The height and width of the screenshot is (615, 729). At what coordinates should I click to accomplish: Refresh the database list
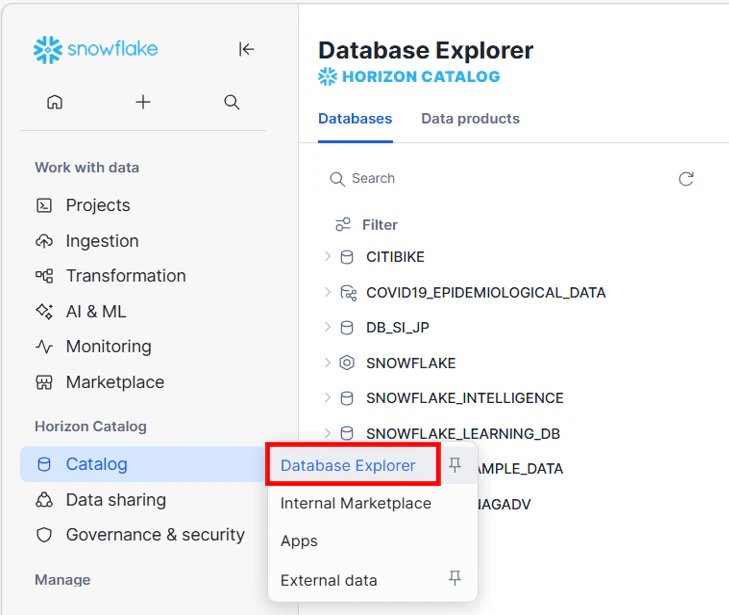pyautogui.click(x=686, y=179)
